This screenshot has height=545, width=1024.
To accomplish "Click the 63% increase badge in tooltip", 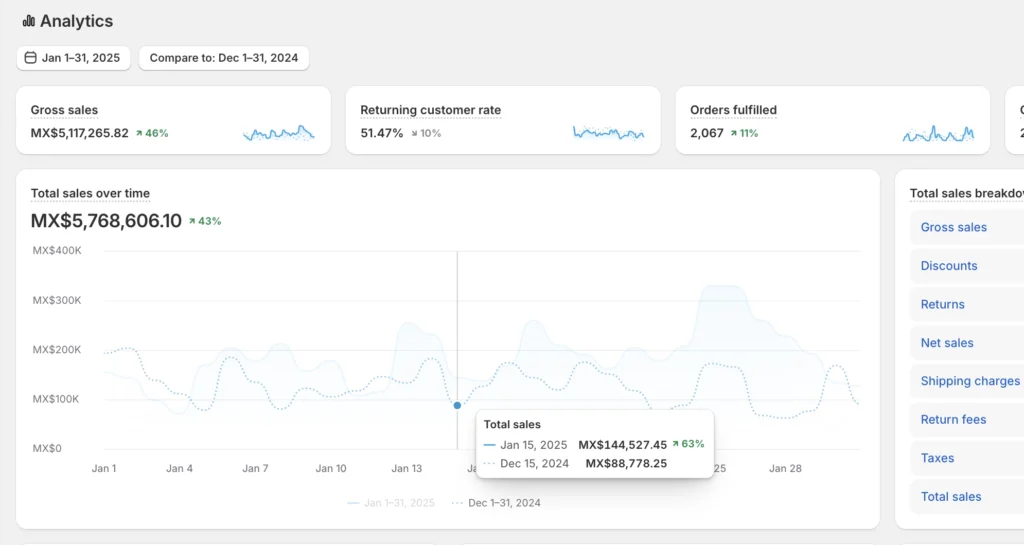I will coord(688,444).
